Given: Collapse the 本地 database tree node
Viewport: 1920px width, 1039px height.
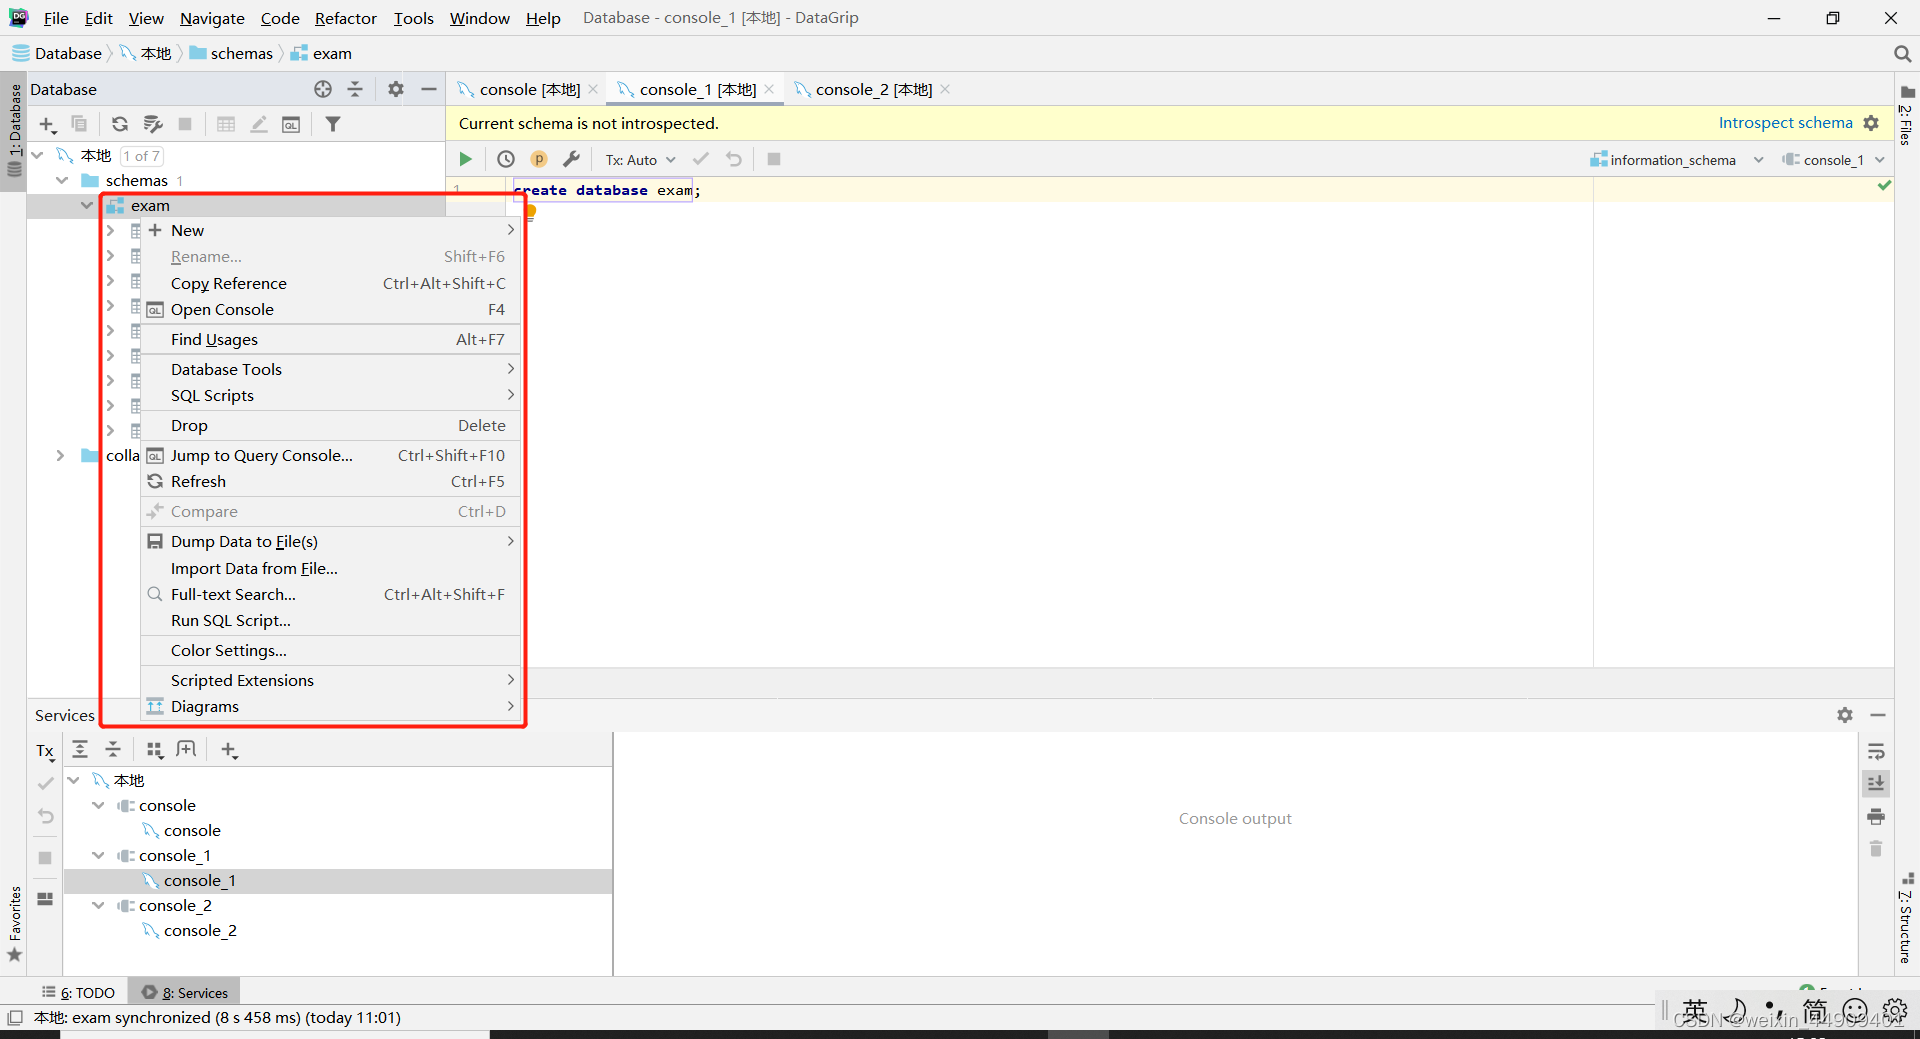Looking at the screenshot, I should click(x=37, y=155).
